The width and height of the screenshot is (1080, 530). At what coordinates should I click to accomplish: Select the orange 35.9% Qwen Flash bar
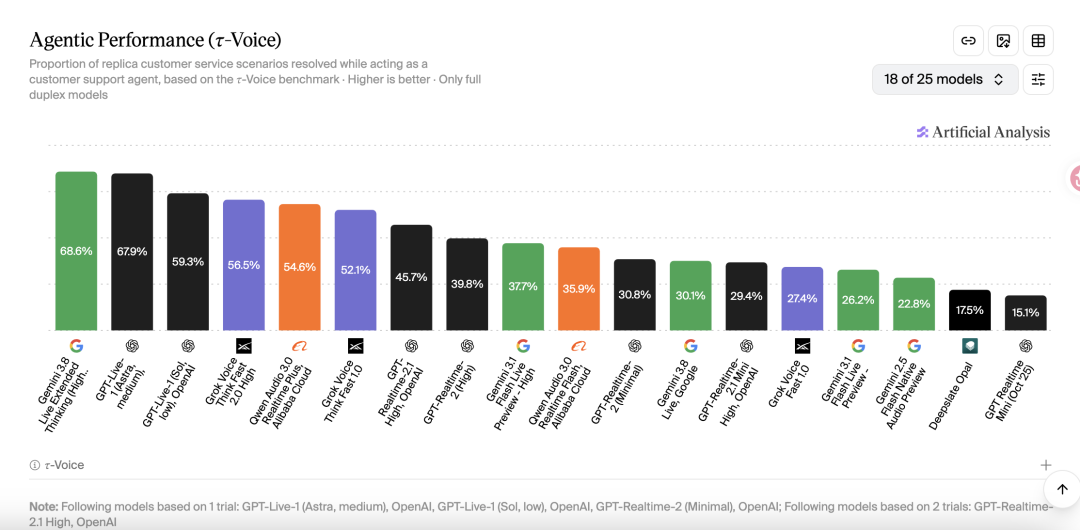(579, 289)
